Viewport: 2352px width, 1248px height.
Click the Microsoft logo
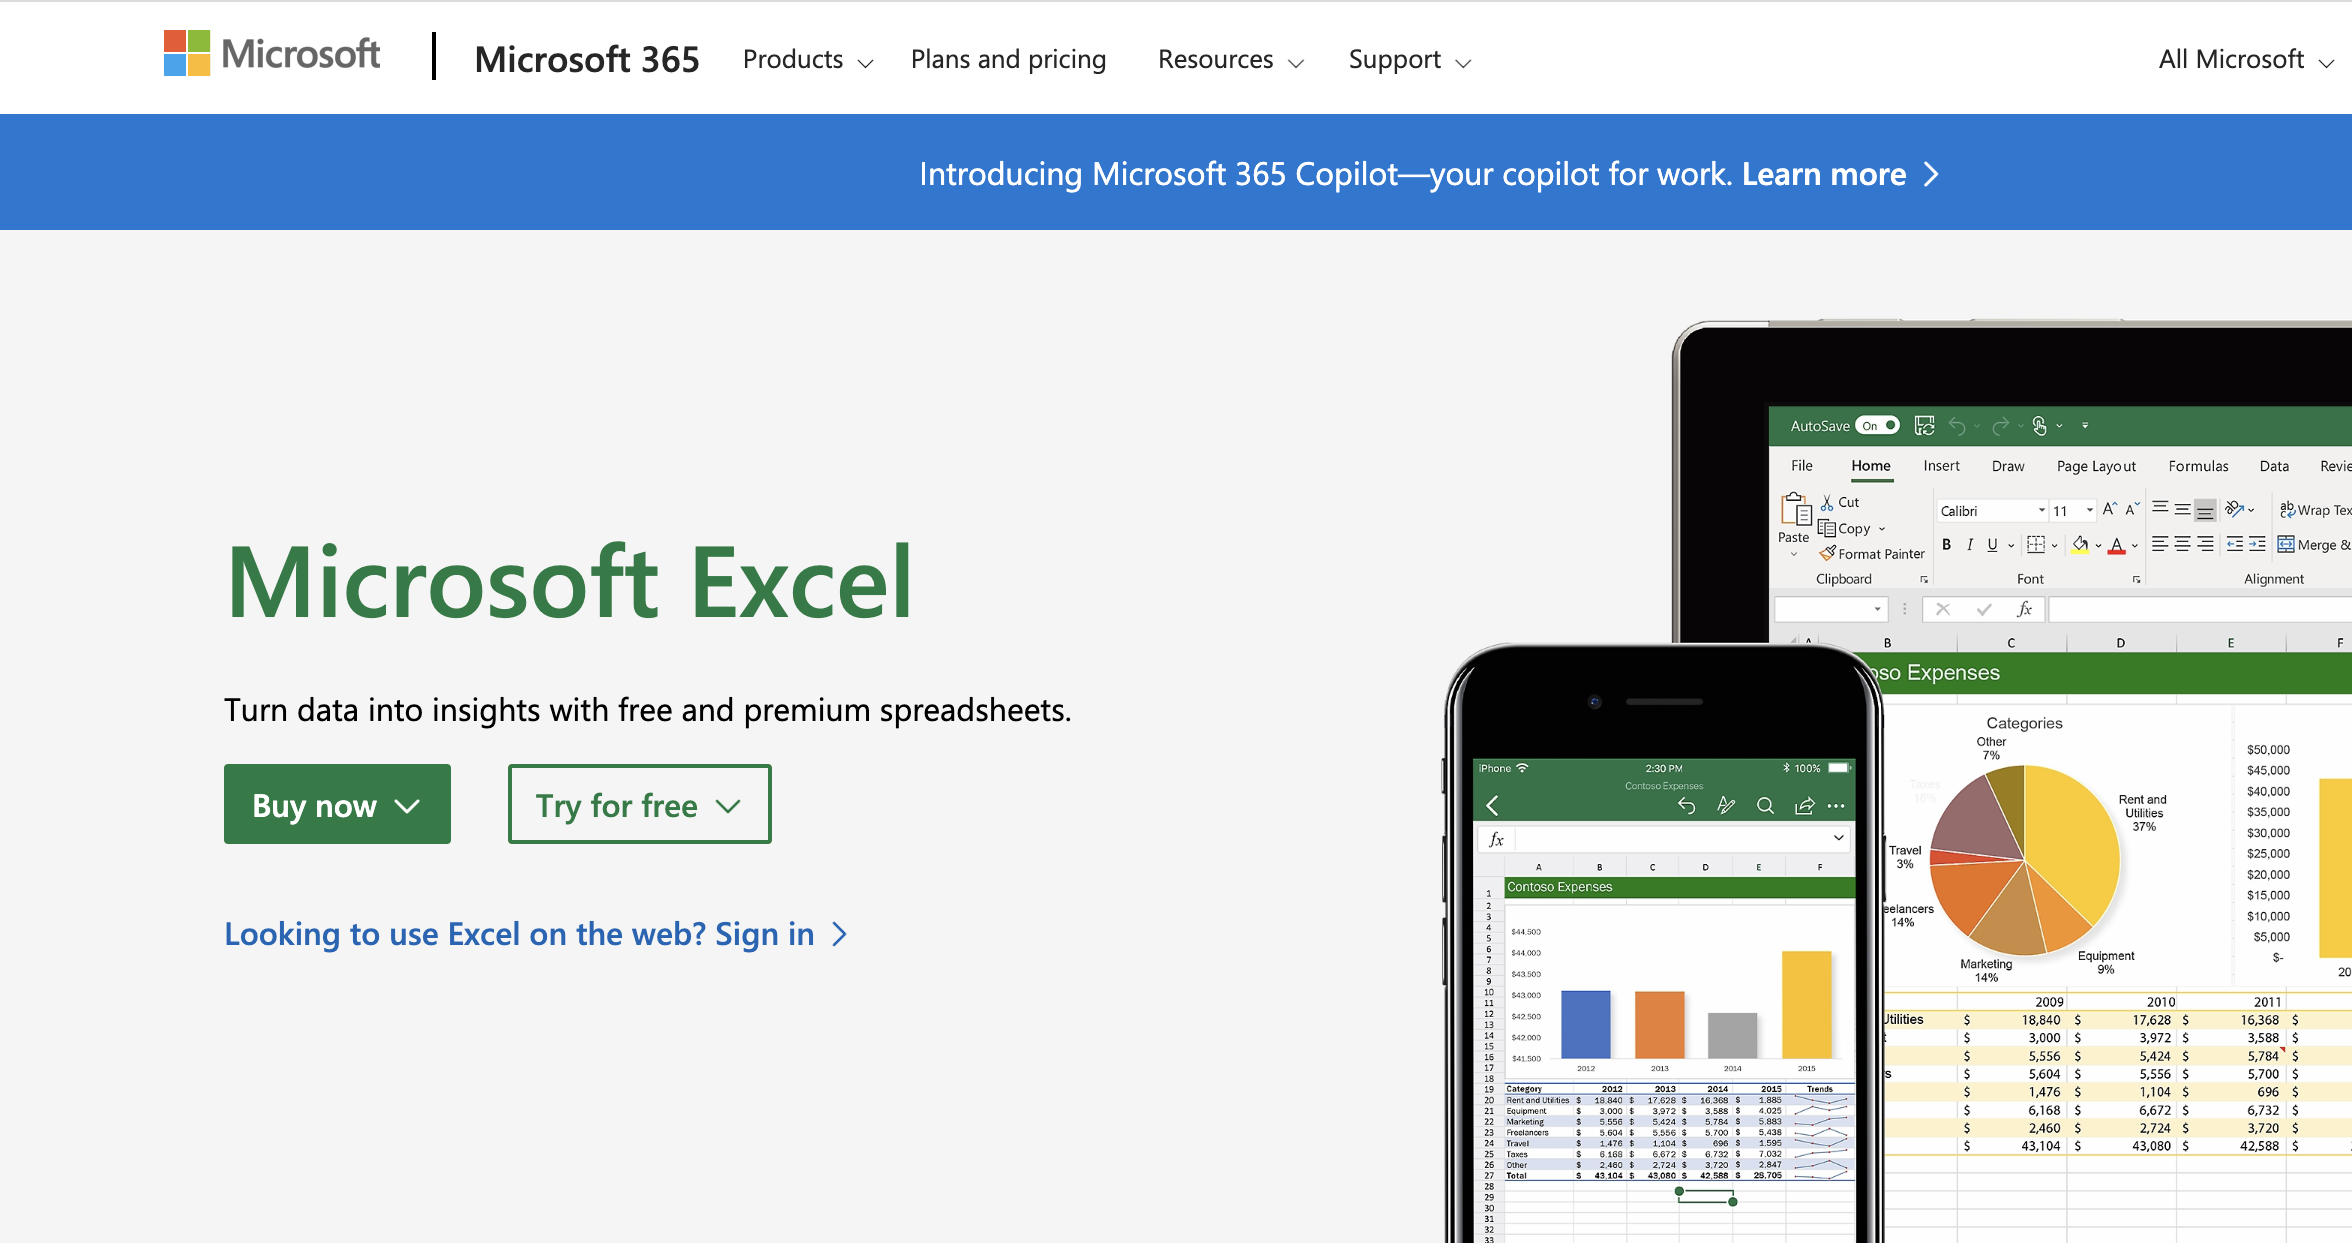(272, 54)
